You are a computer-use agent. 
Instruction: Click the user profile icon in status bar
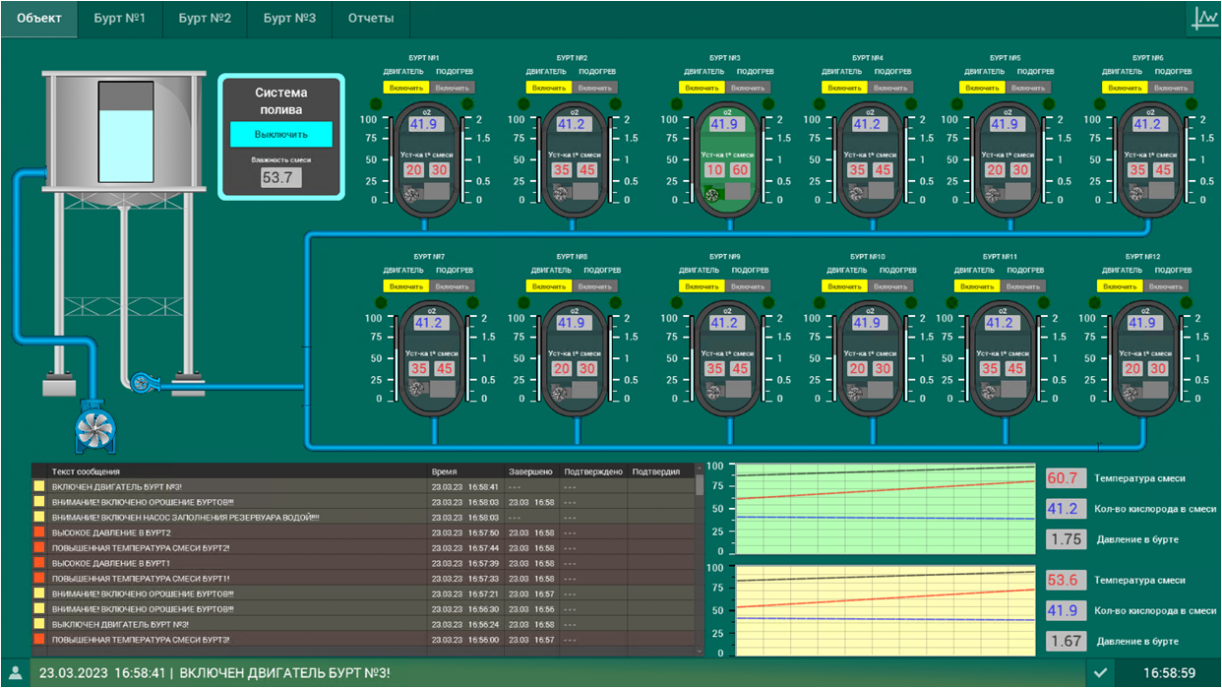pos(15,673)
